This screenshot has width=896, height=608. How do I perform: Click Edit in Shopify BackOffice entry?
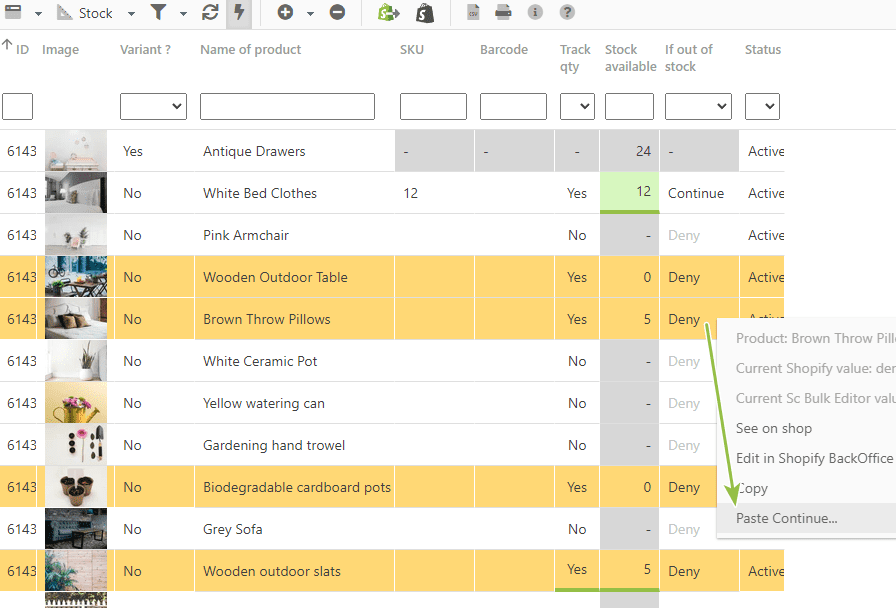pos(814,458)
